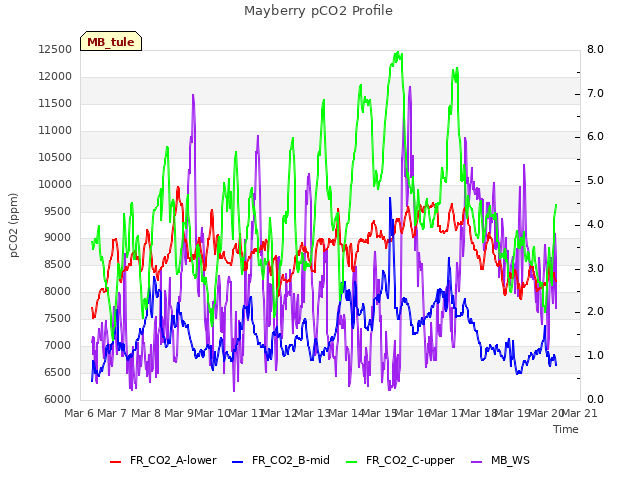The width and height of the screenshot is (640, 480).
Task: Click the FR_CO2_A-lower legend entry
Action: pyautogui.click(x=163, y=460)
